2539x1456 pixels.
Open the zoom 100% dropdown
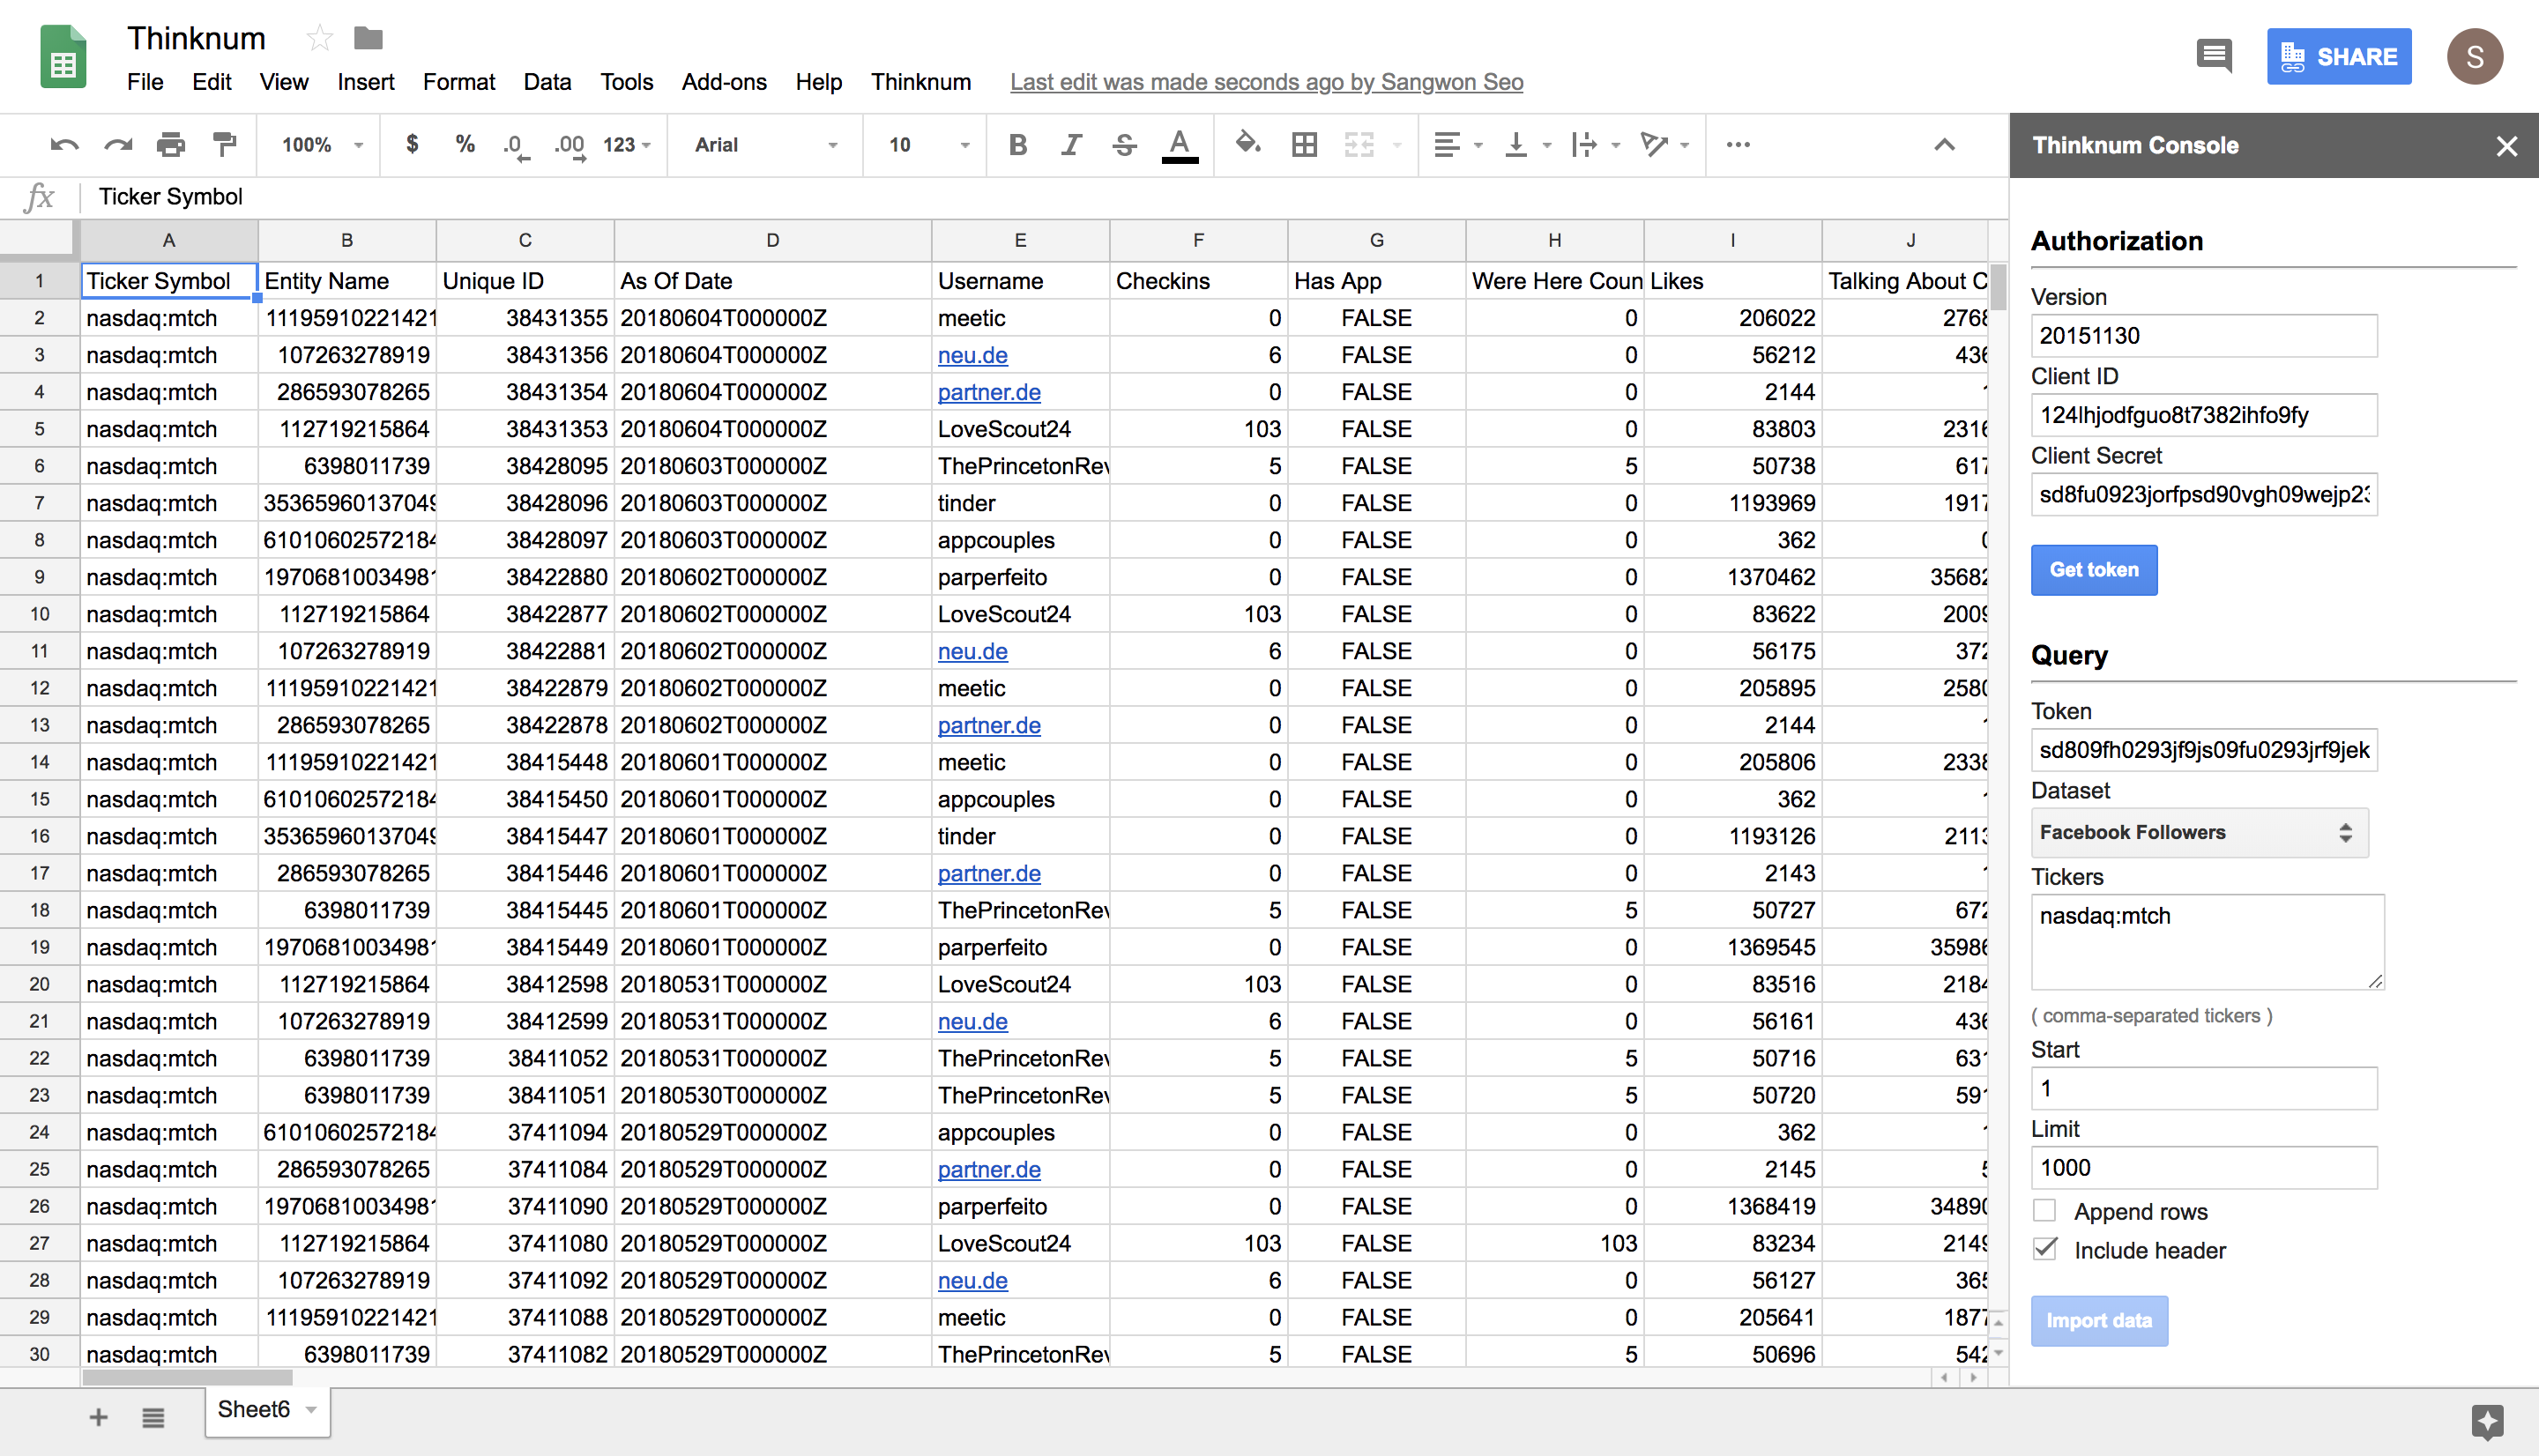pos(321,145)
